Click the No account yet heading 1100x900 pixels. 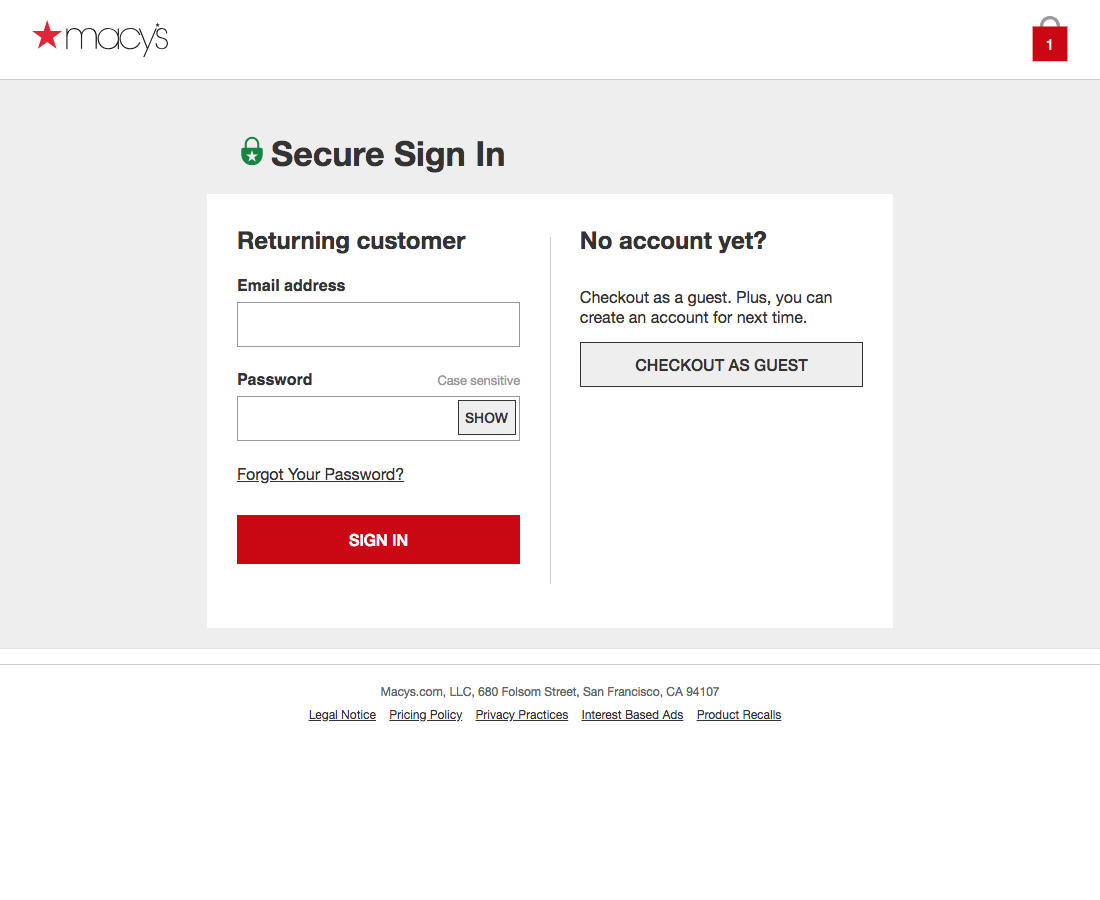(x=672, y=240)
